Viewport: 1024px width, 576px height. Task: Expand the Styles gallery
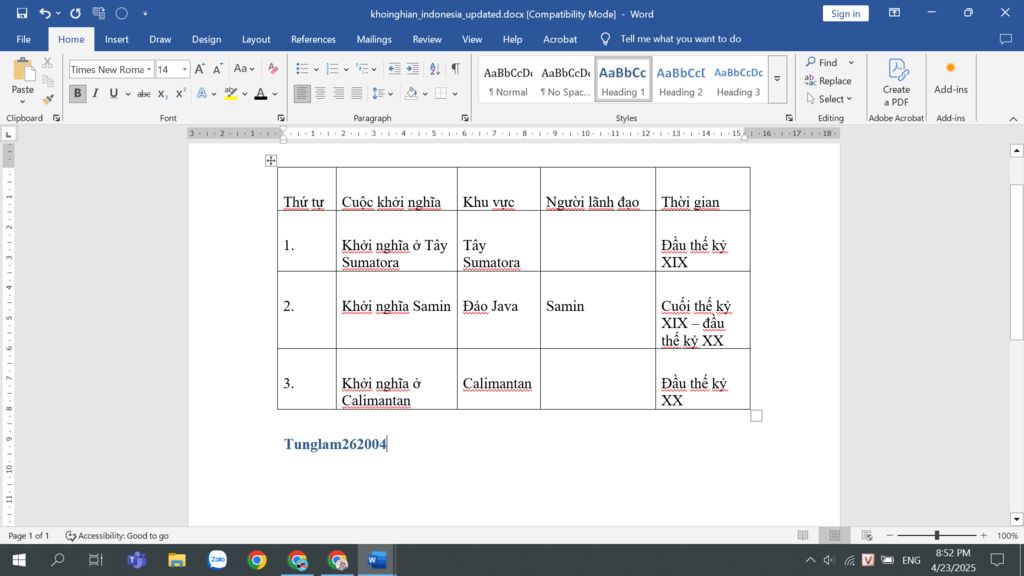tap(777, 79)
